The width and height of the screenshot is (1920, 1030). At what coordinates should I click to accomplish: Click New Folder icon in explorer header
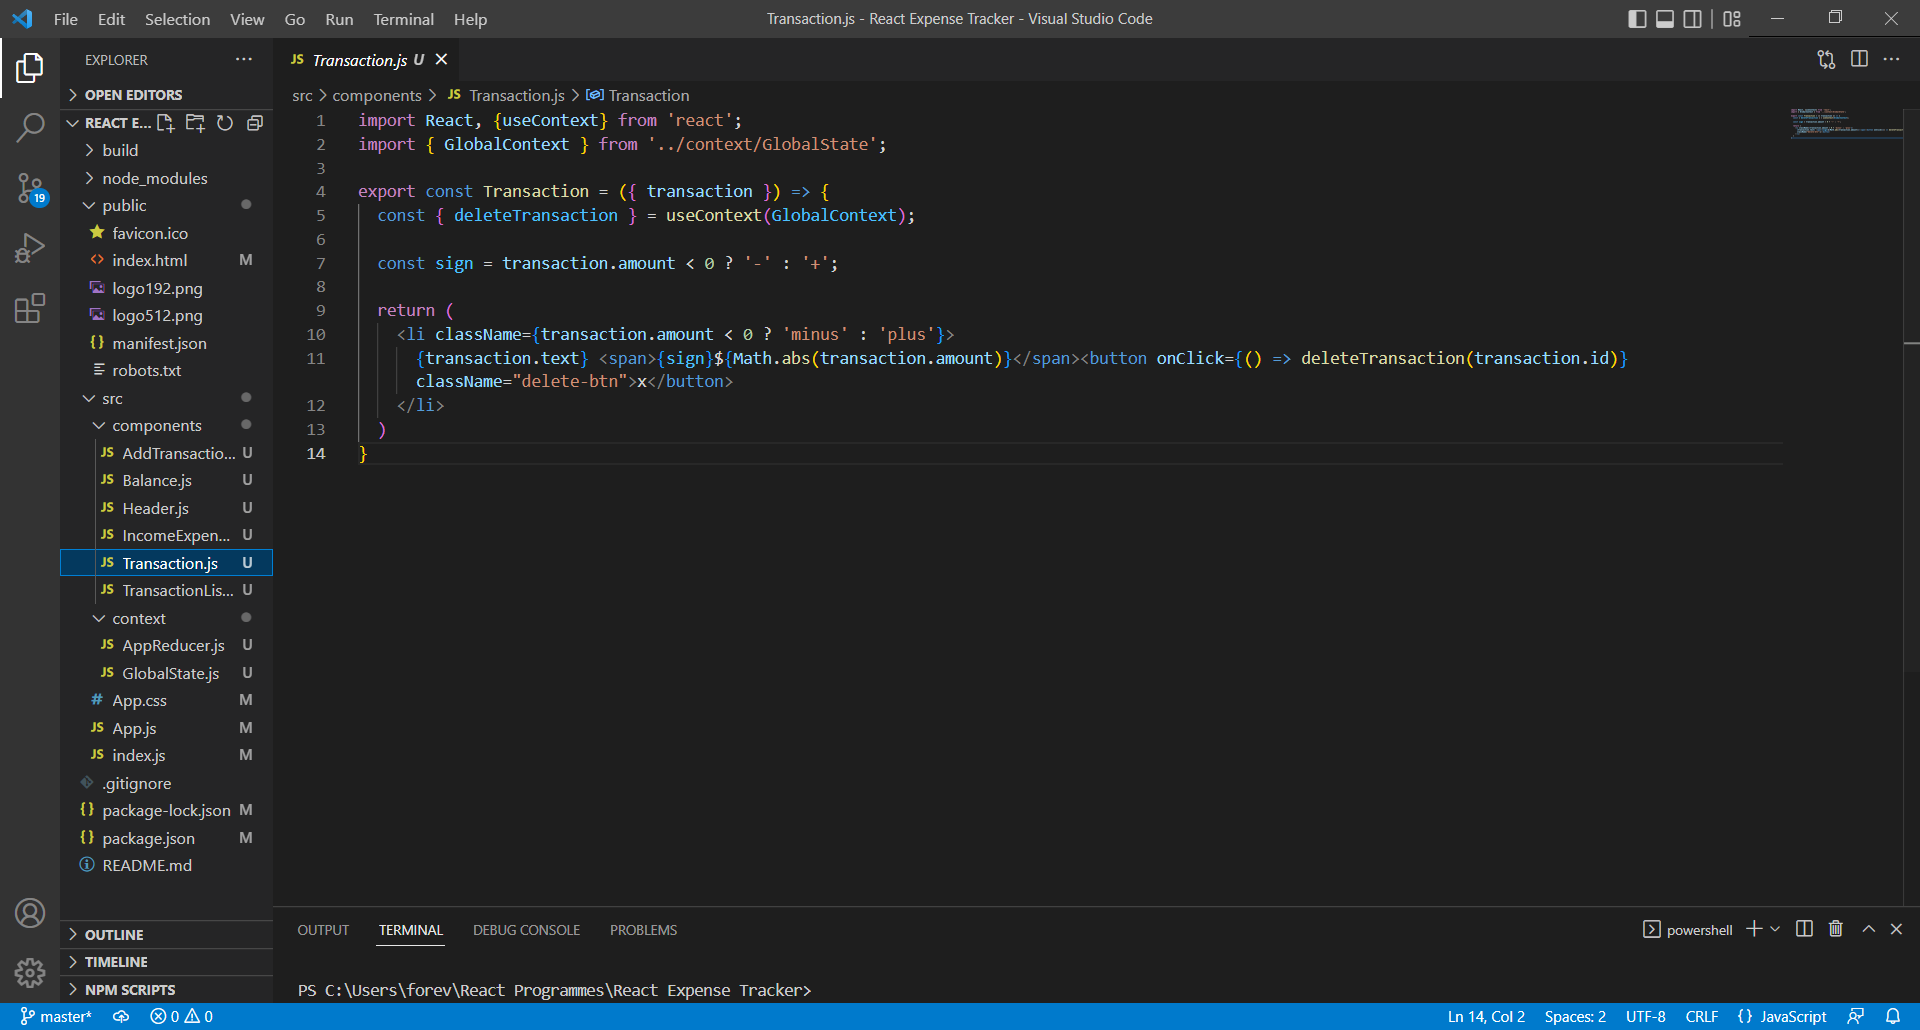[x=195, y=123]
